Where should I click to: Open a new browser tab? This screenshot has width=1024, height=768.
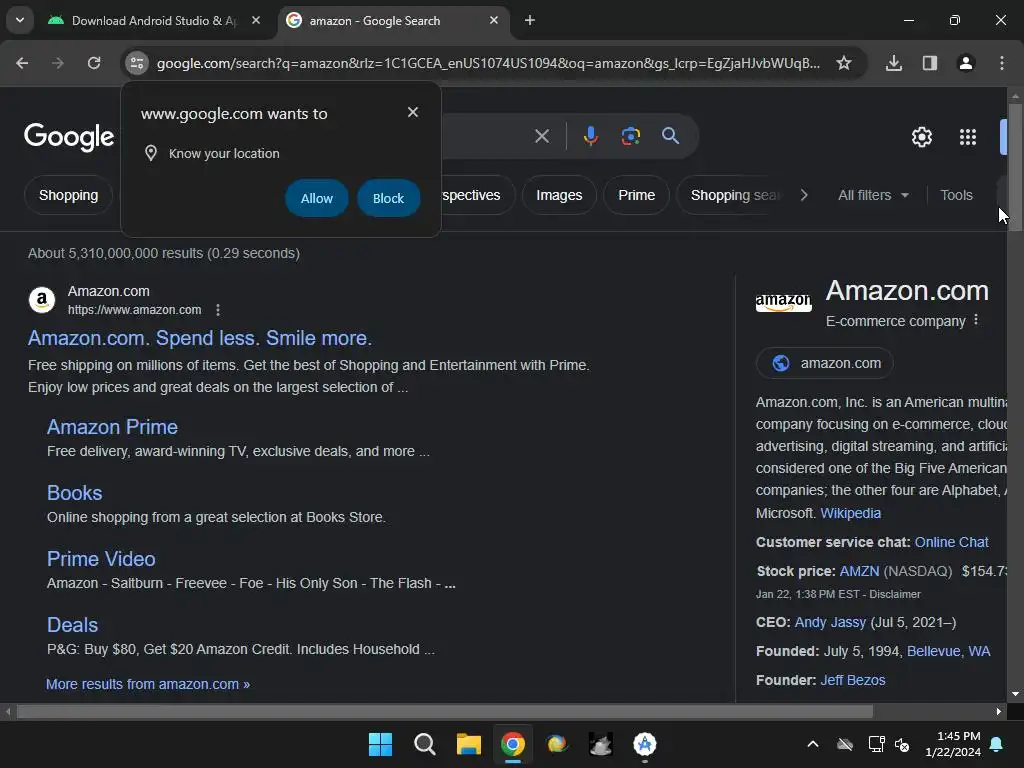pos(530,20)
